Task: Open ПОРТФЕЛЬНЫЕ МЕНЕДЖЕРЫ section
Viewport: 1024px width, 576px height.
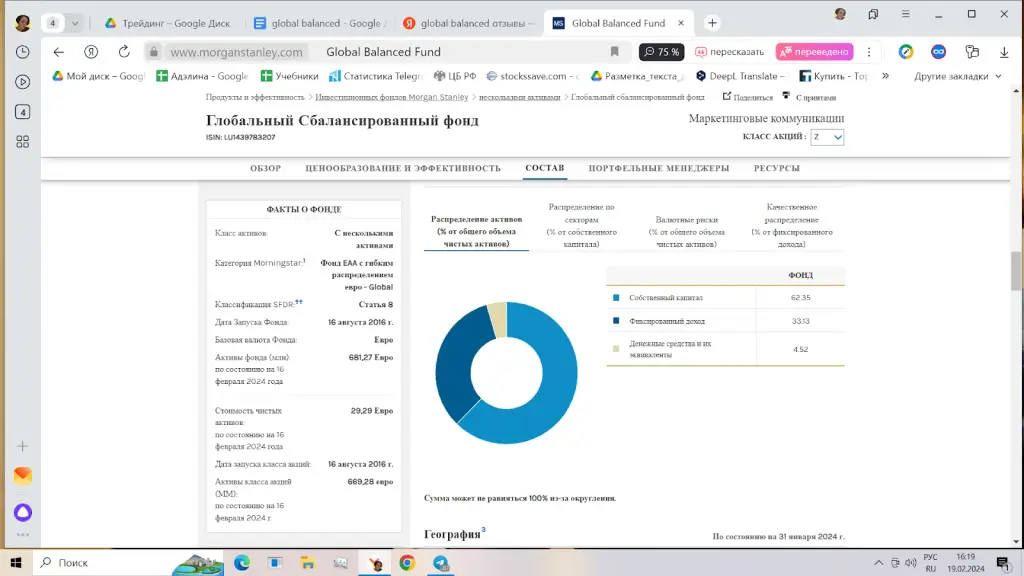Action: 658,168
